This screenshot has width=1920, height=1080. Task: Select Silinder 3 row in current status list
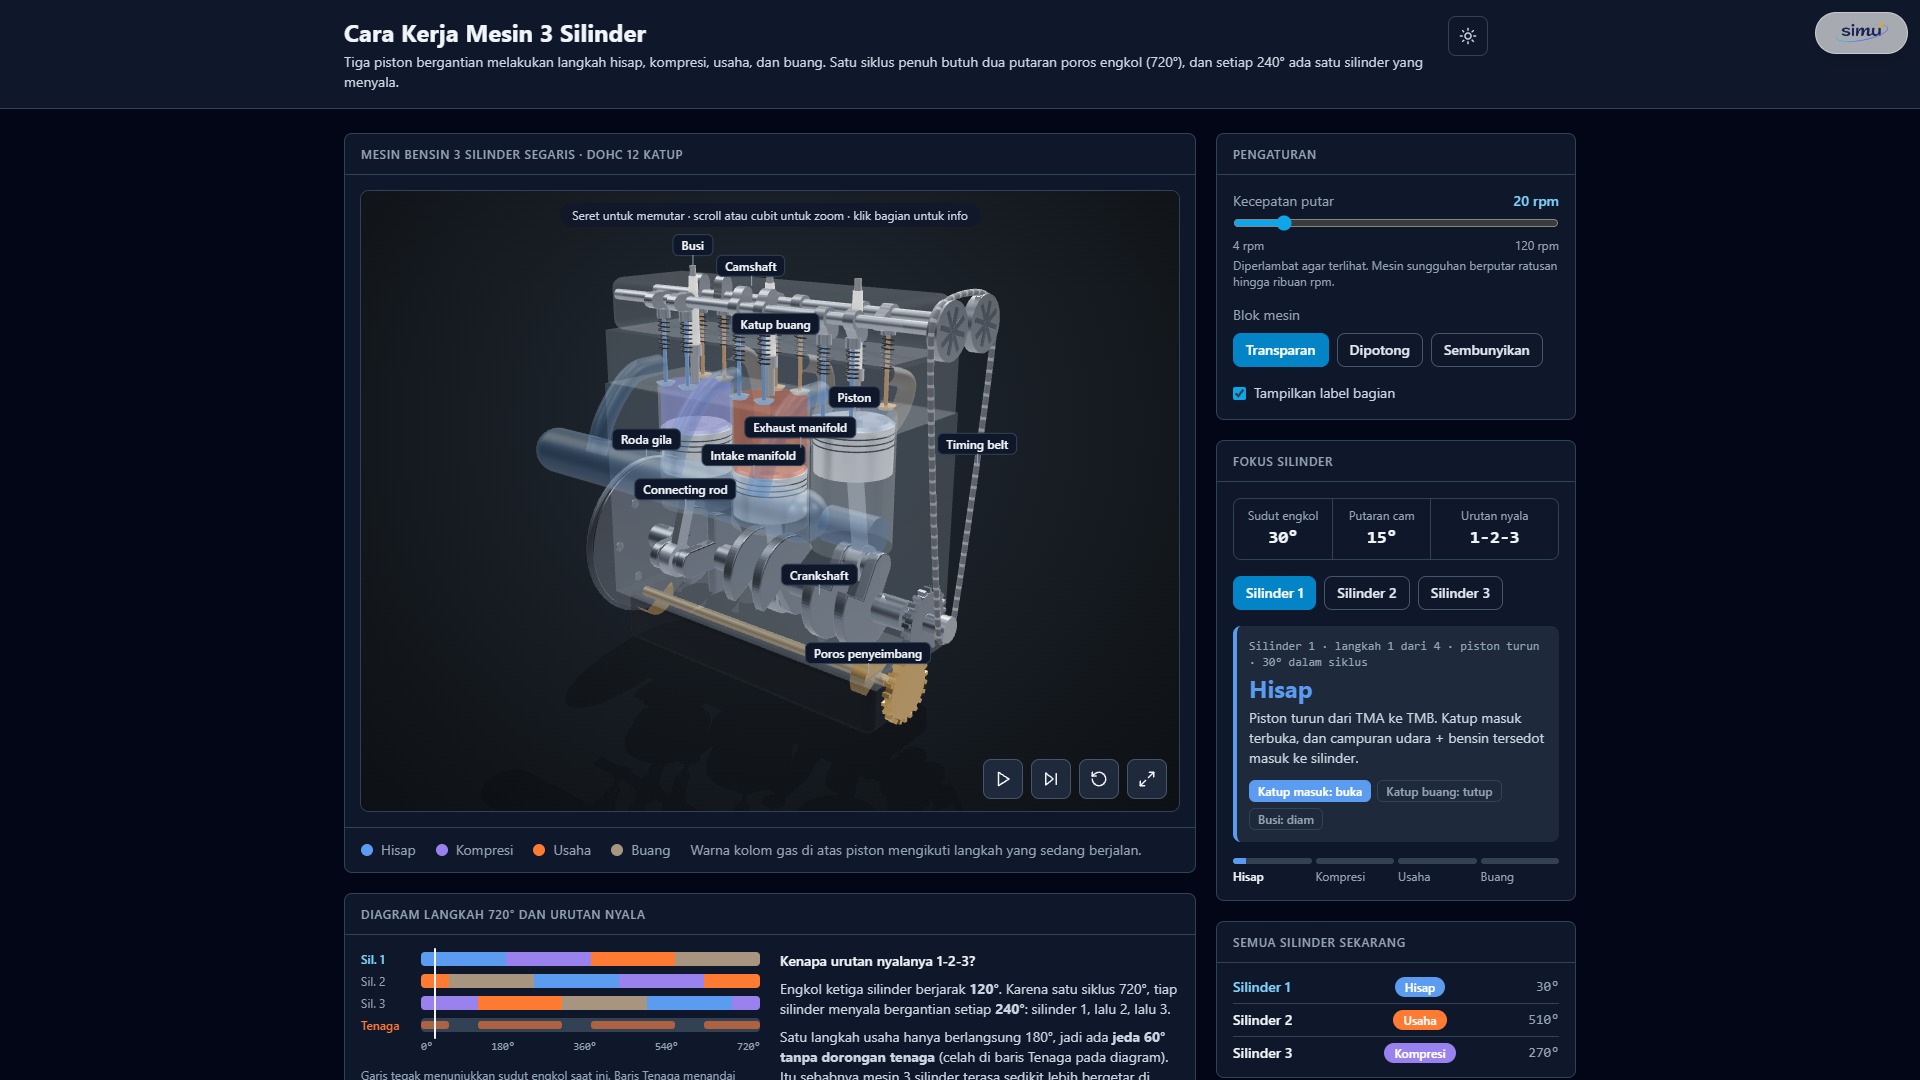click(1395, 1053)
